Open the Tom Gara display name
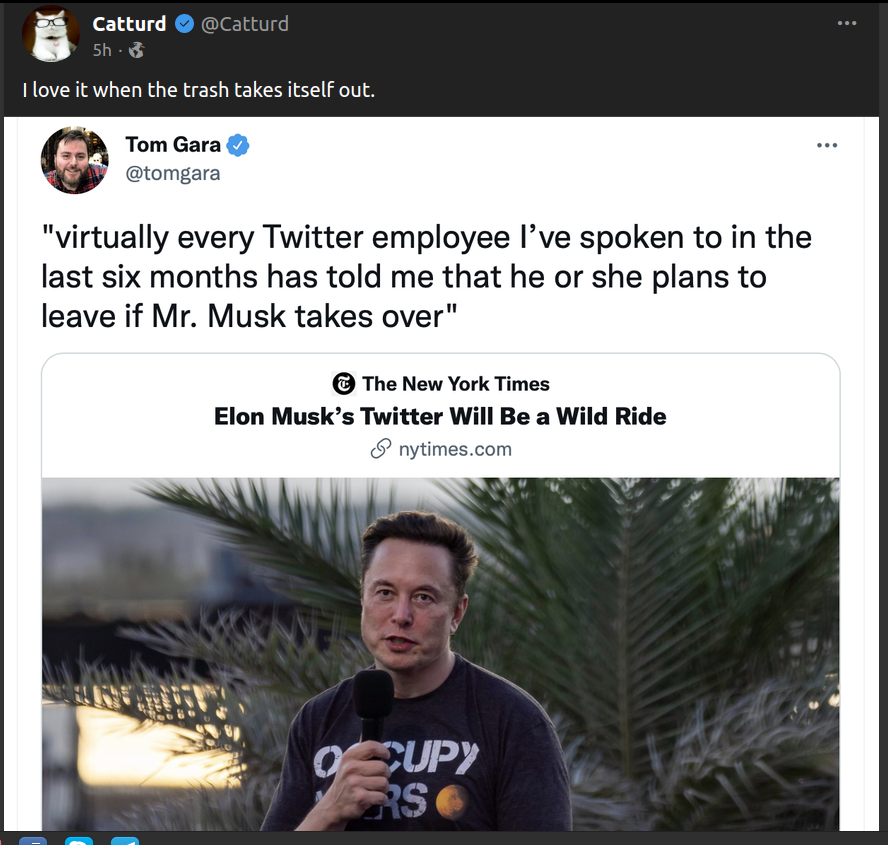888x845 pixels. pyautogui.click(x=173, y=145)
